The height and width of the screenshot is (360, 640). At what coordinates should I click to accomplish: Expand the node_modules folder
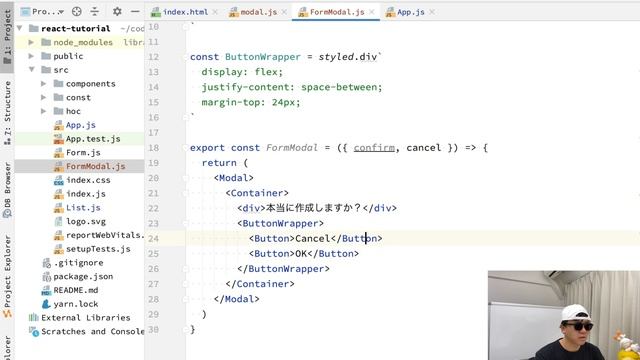(31, 42)
